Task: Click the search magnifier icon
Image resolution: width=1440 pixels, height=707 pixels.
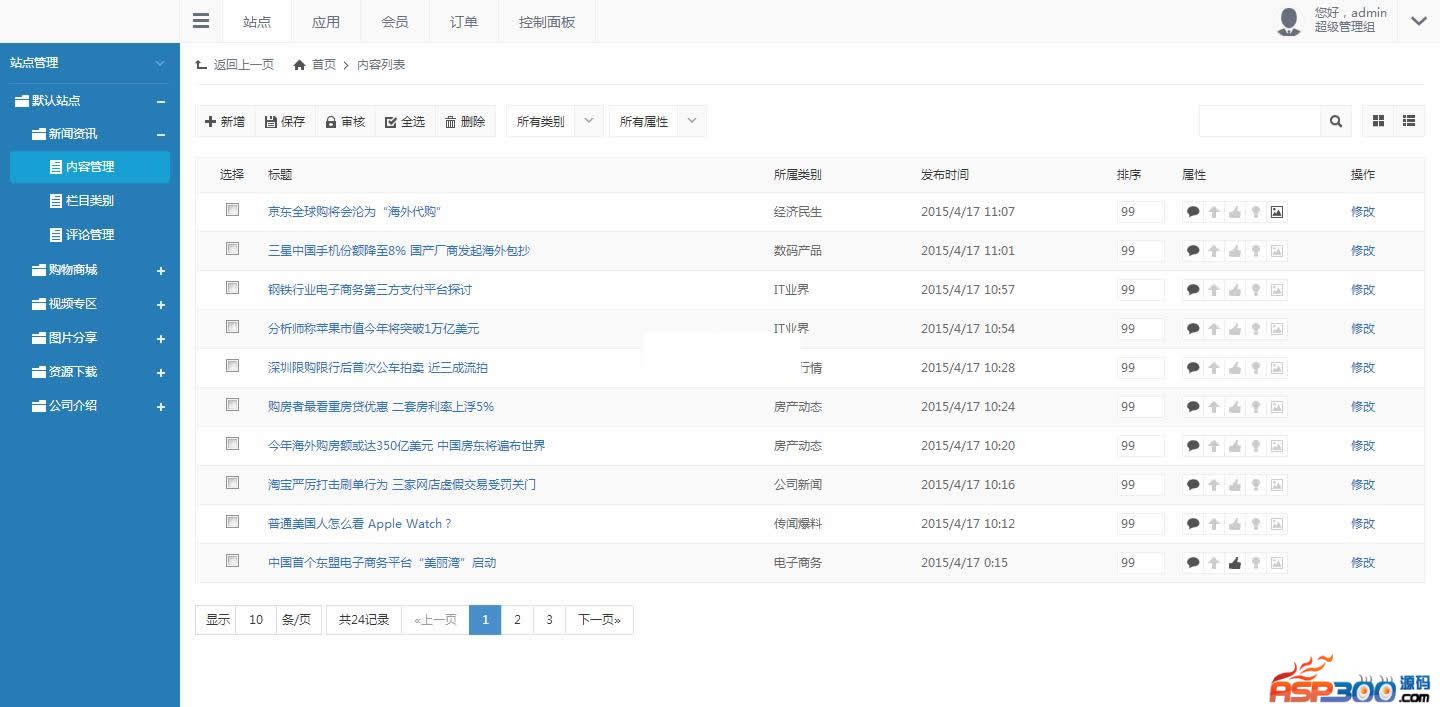Action: 1336,121
